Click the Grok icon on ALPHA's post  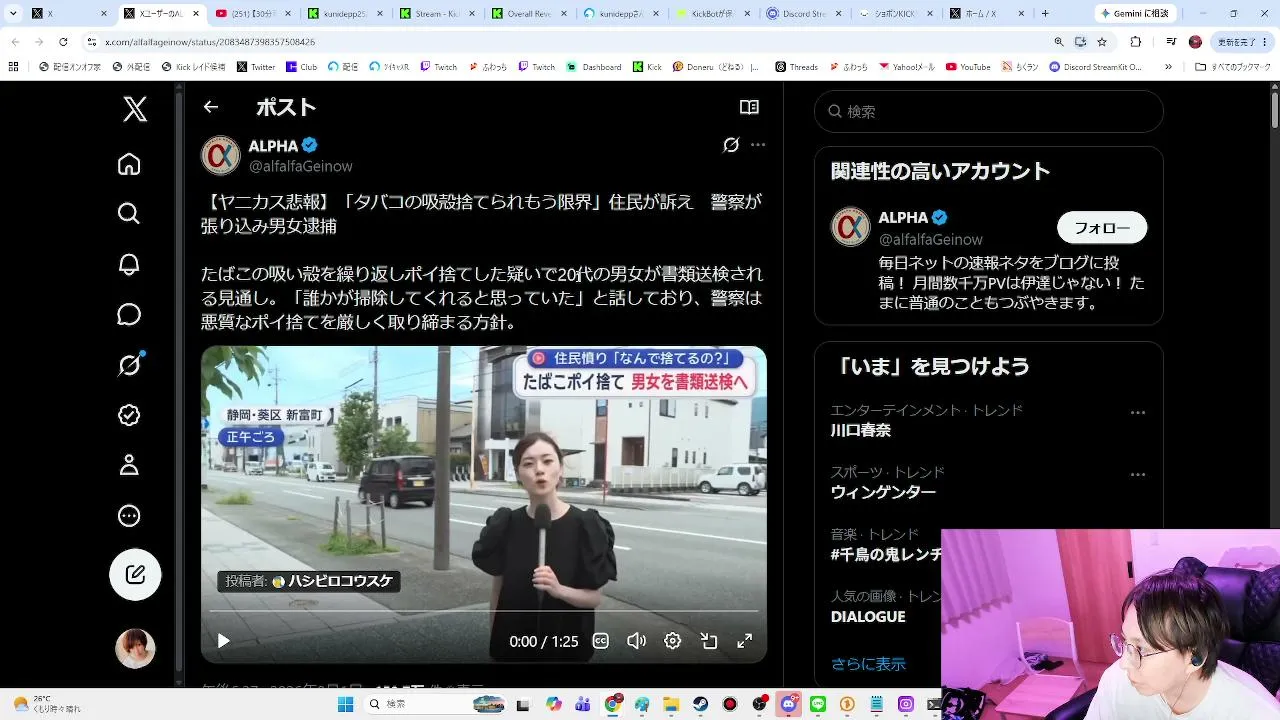(731, 145)
